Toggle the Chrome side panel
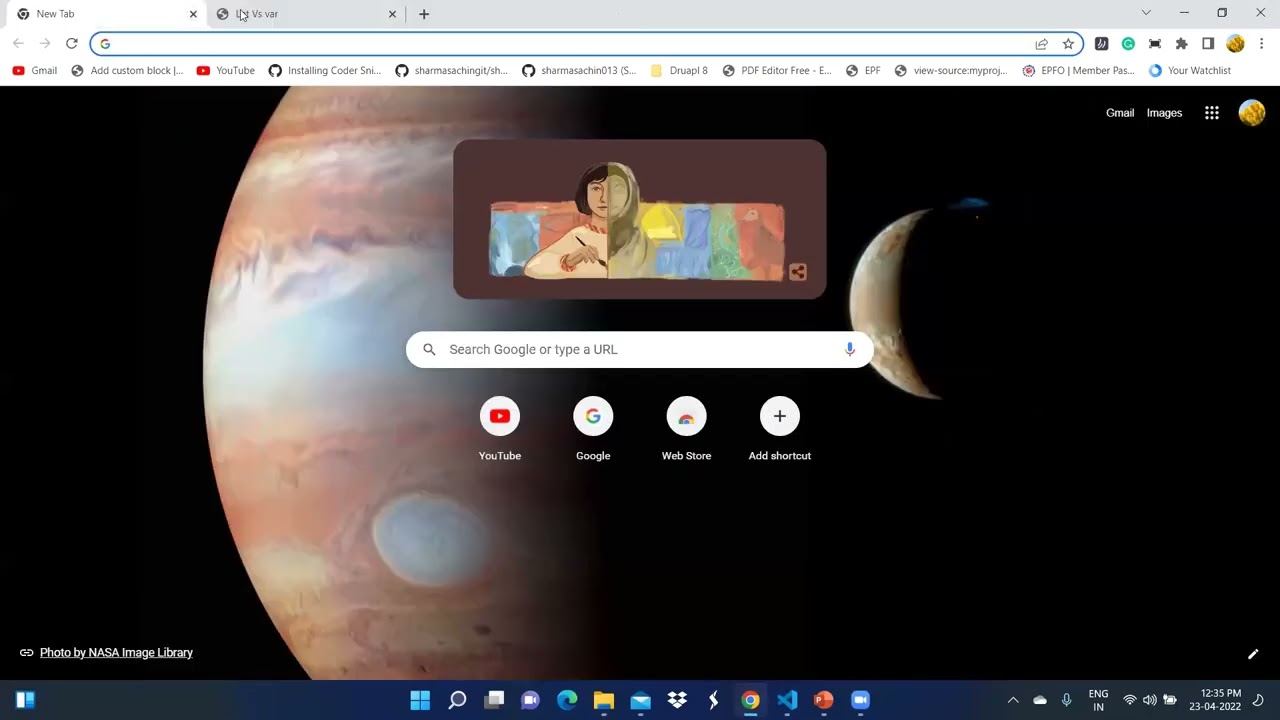Viewport: 1280px width, 720px height. [x=1208, y=44]
